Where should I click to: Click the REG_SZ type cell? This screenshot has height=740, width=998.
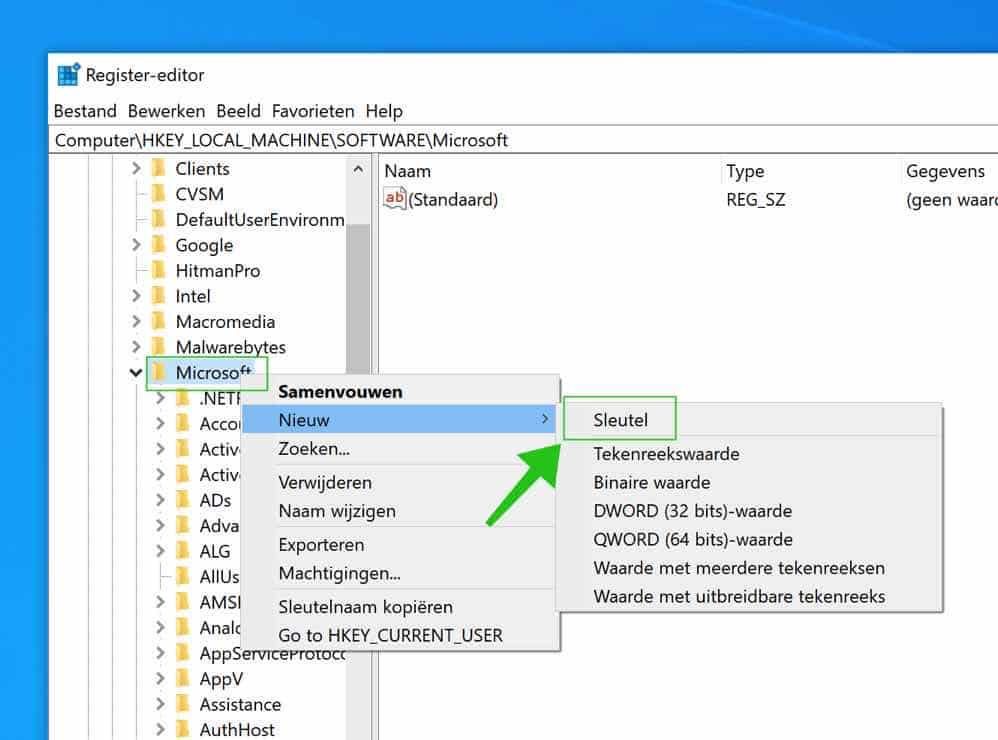[x=756, y=200]
